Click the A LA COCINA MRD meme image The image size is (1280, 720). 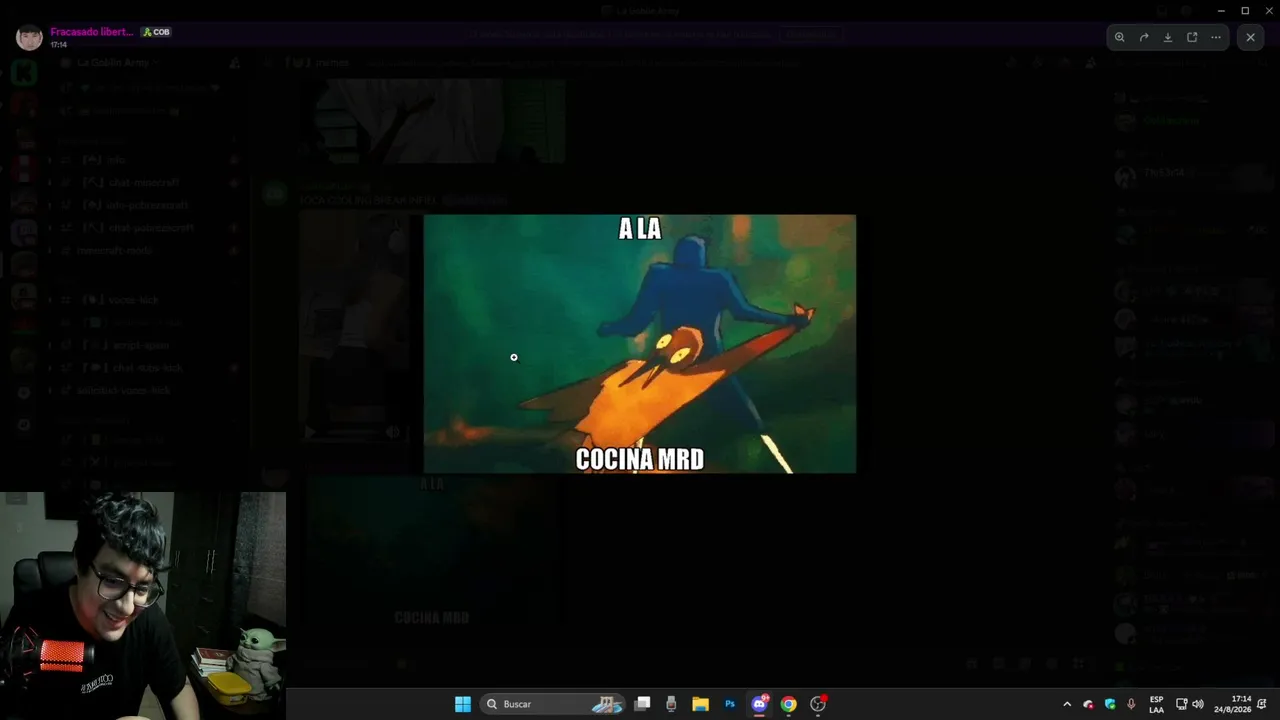click(x=640, y=343)
